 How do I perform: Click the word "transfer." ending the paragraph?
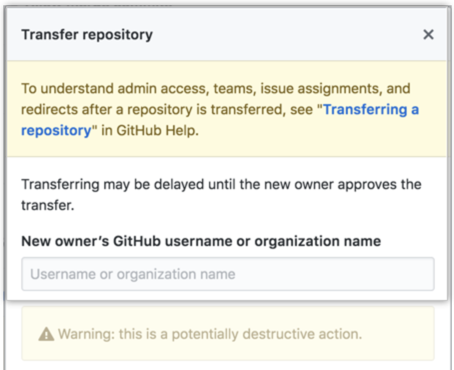coord(48,205)
